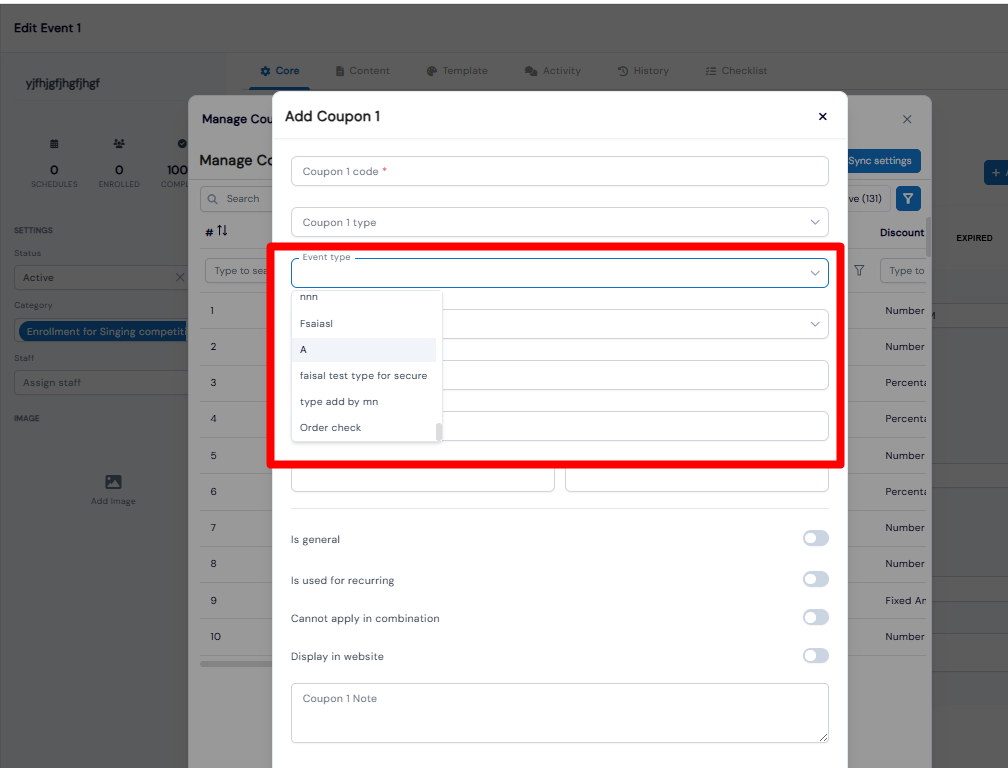Click the Status field showing Active

click(101, 277)
